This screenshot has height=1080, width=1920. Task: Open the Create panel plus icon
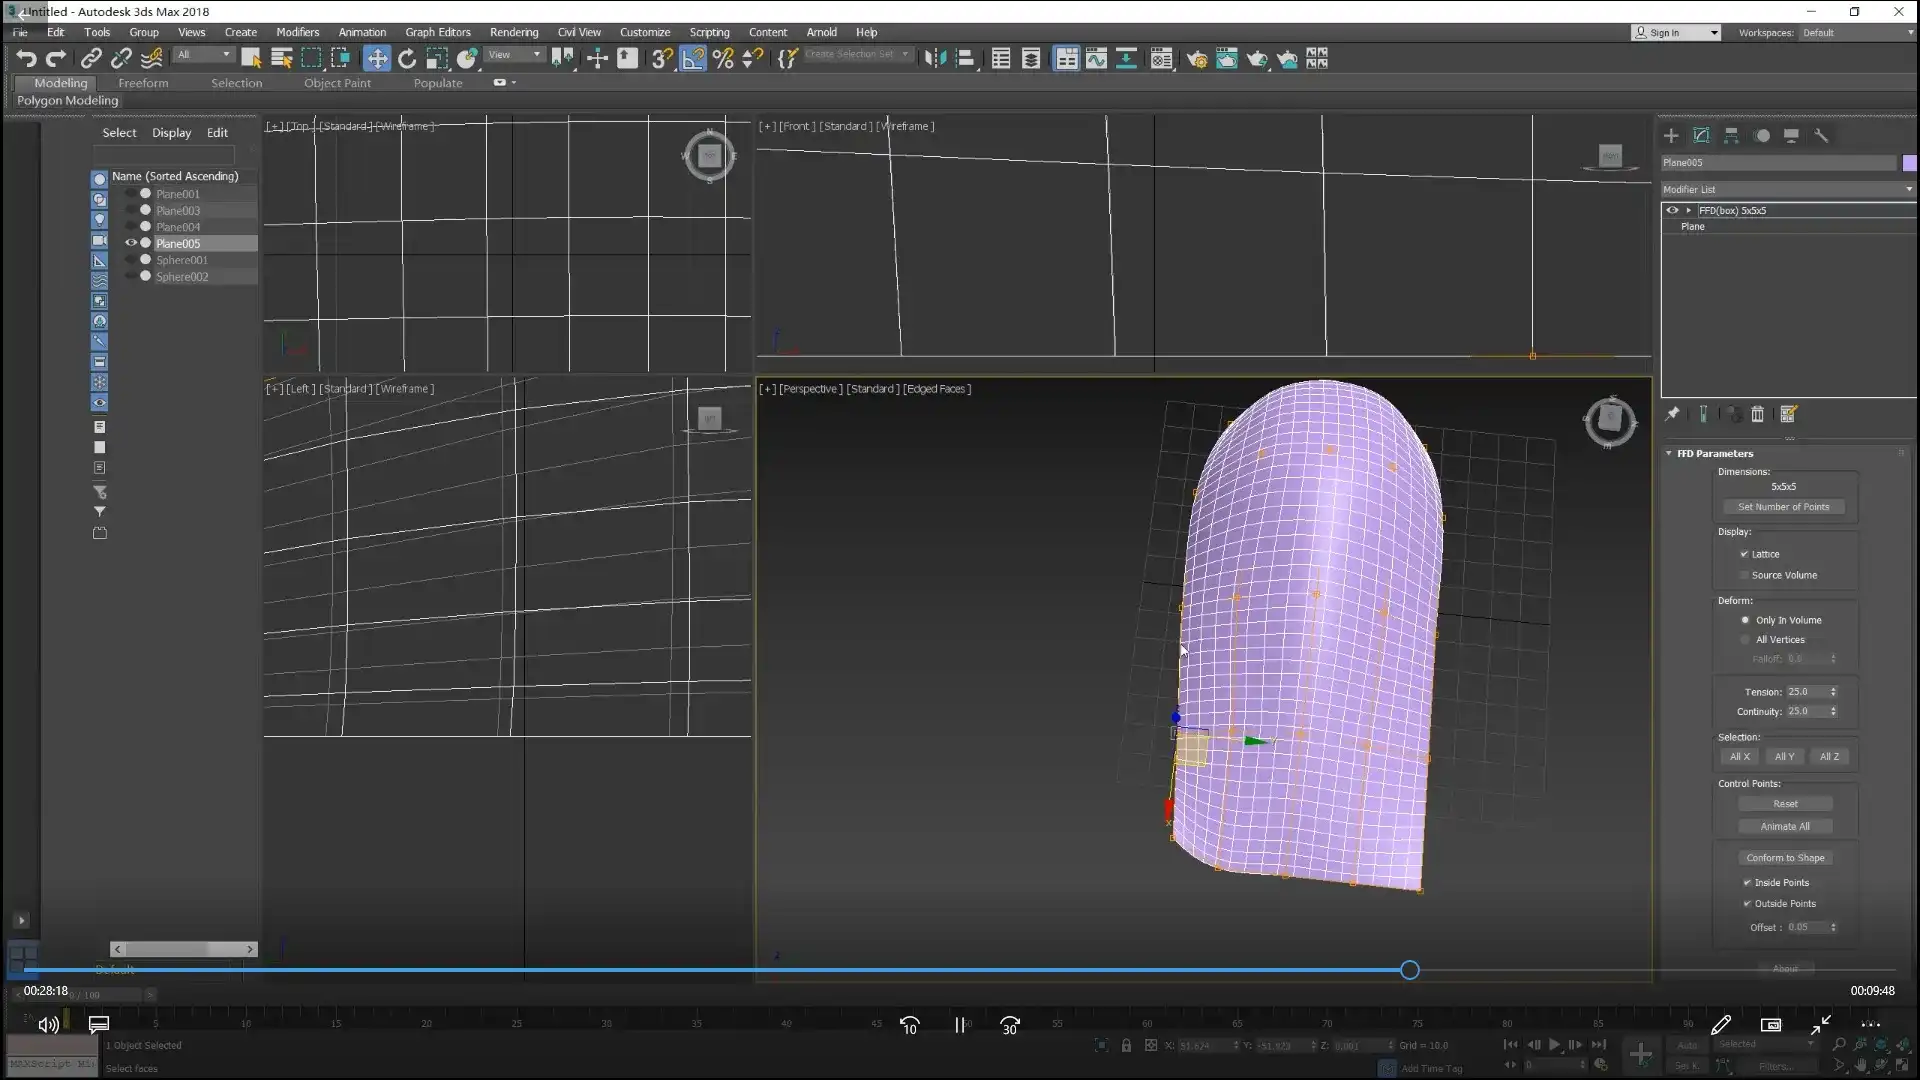point(1671,135)
